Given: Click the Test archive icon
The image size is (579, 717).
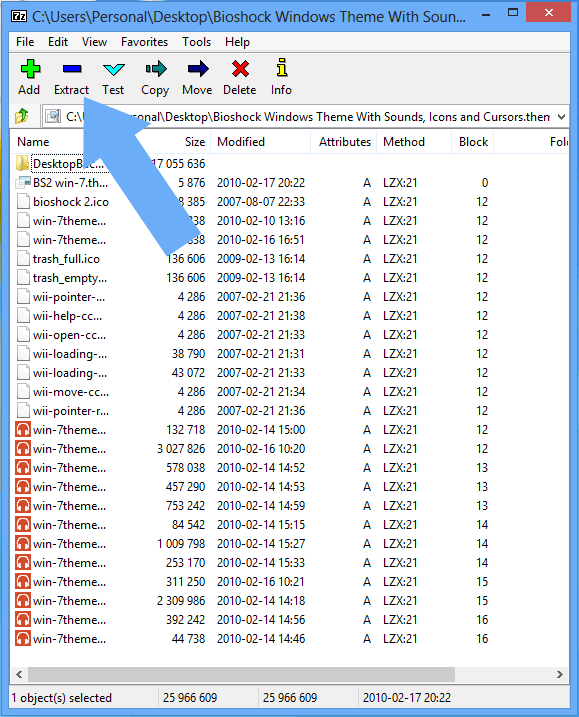Looking at the screenshot, I should (x=113, y=69).
